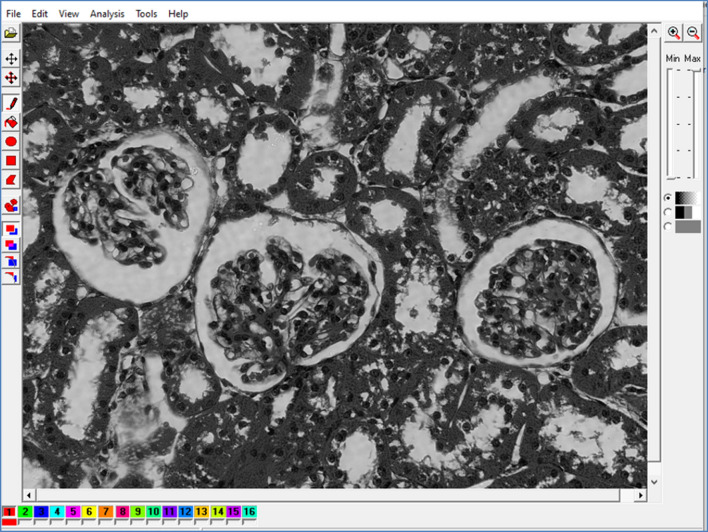Select teal color class 16
Viewport: 708px width, 532px height.
pyautogui.click(x=249, y=512)
